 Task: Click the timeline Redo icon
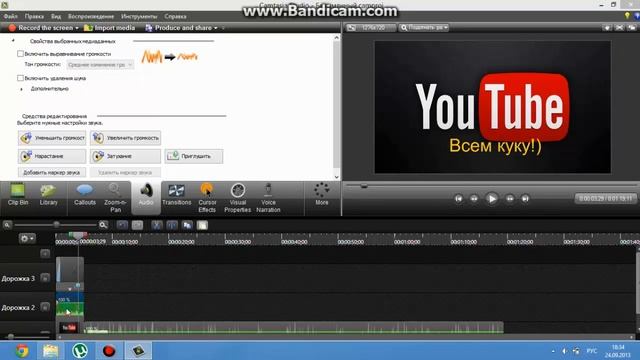(x=137, y=225)
